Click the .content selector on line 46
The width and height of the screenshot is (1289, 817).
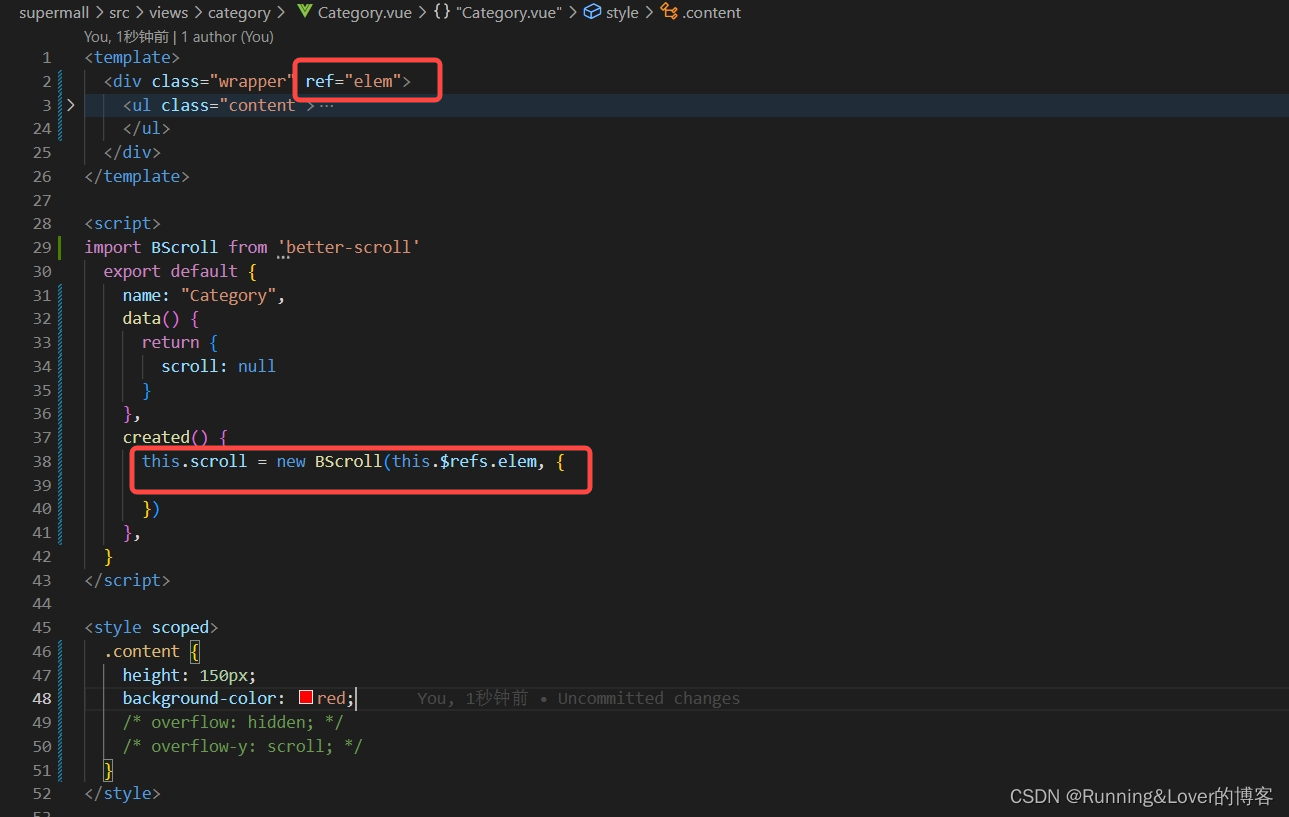[x=142, y=651]
